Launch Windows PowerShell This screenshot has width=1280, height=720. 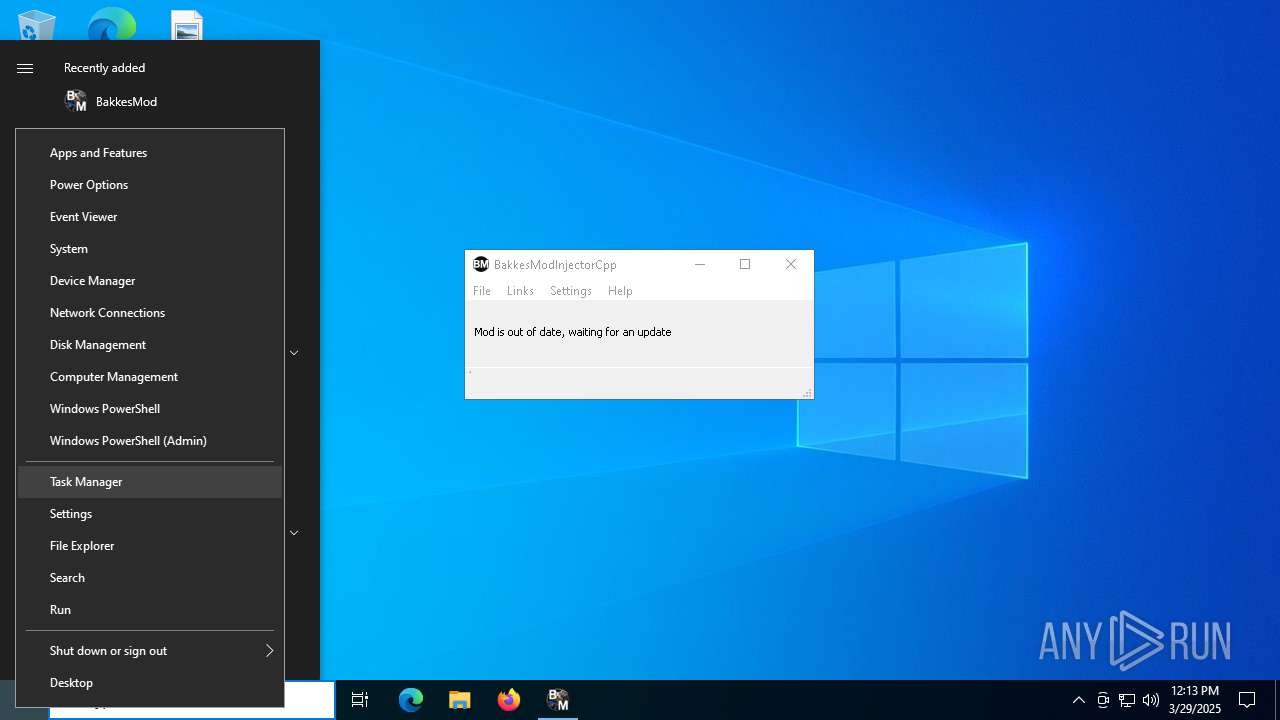click(150, 409)
